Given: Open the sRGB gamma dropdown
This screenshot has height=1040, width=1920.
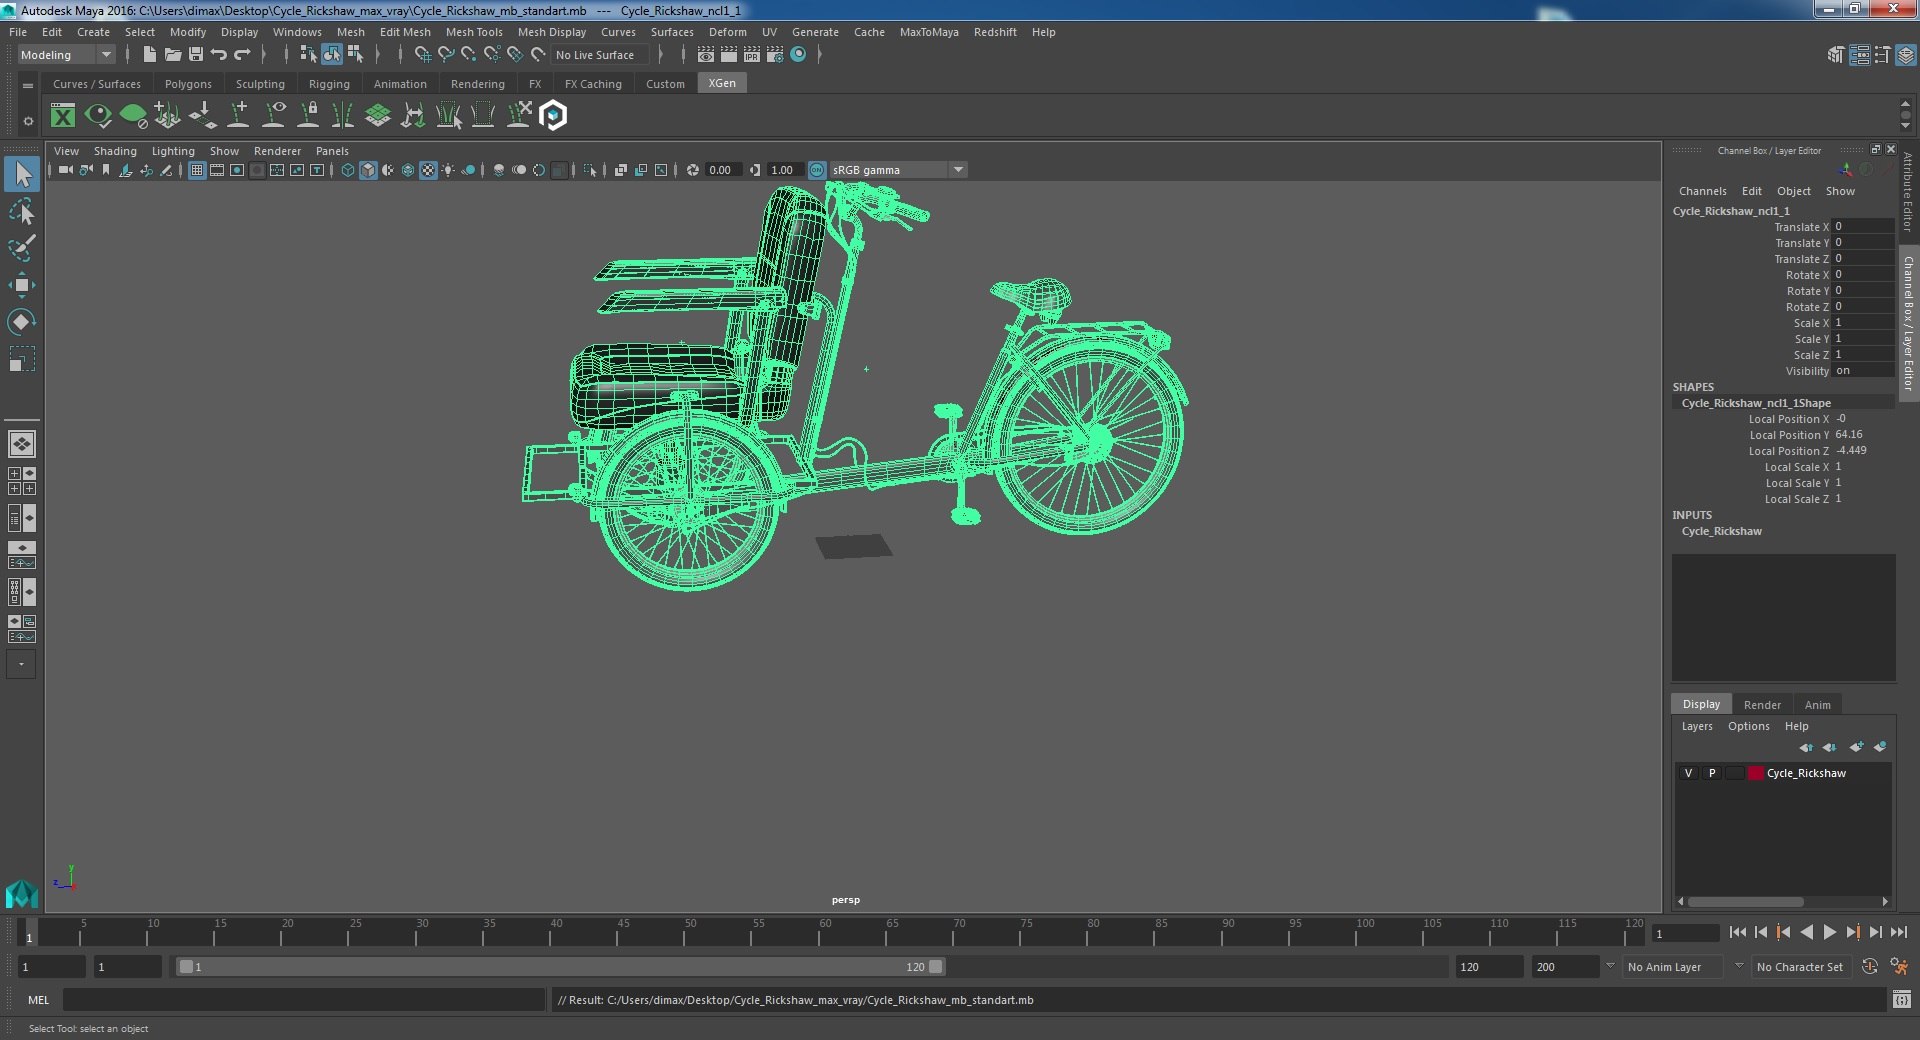Looking at the screenshot, I should (897, 170).
